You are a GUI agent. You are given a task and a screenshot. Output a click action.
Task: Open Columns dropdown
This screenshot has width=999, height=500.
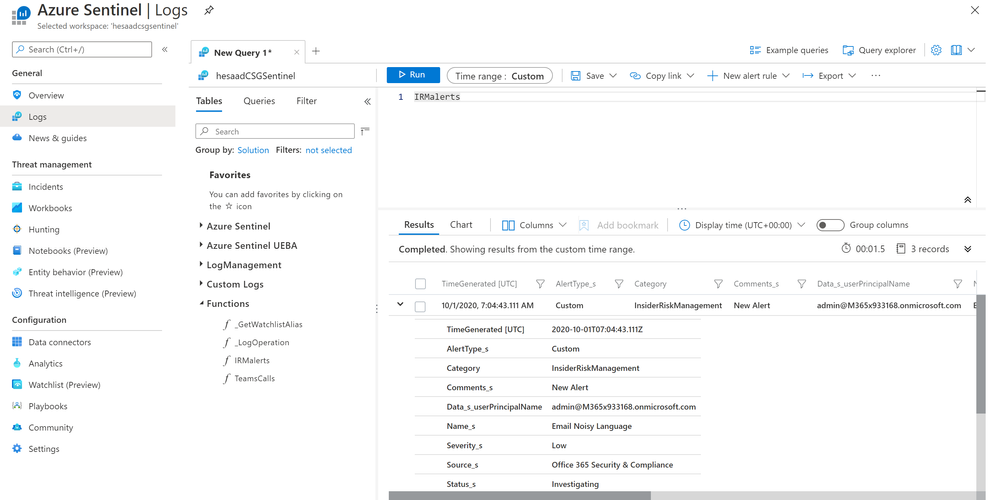534,225
